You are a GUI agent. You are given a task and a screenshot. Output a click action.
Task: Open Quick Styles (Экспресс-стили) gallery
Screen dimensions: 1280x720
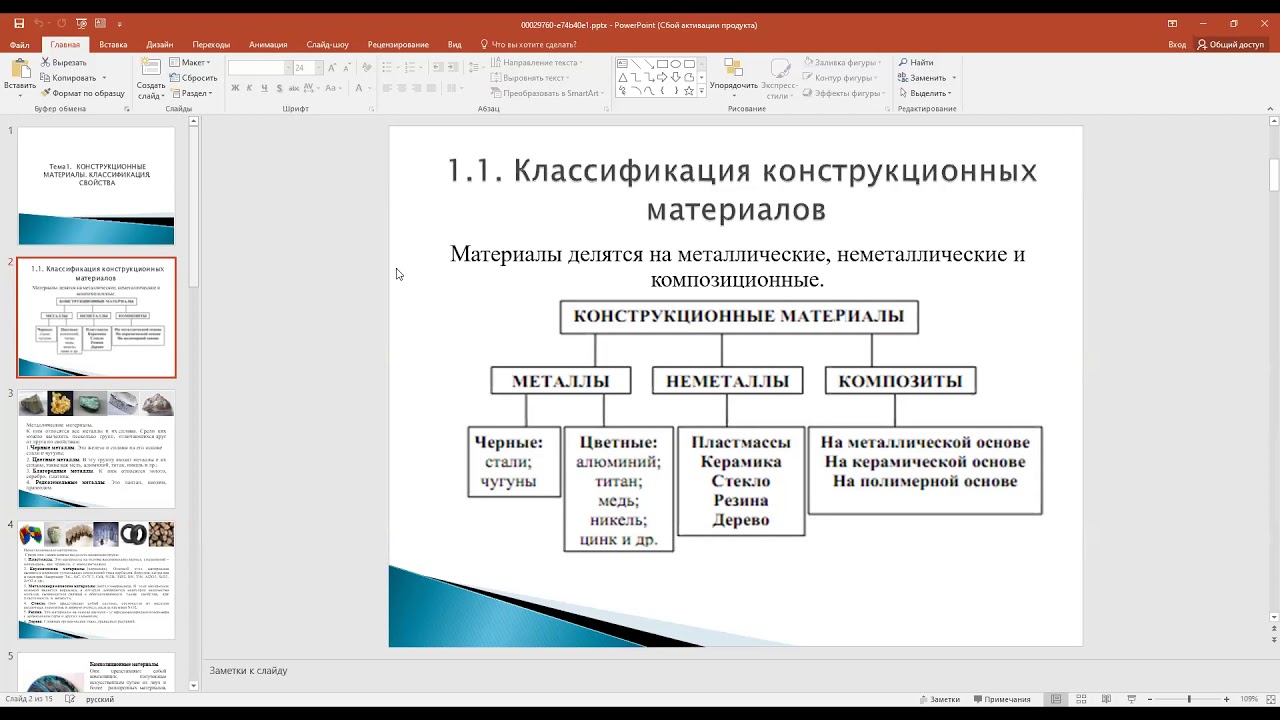(779, 79)
